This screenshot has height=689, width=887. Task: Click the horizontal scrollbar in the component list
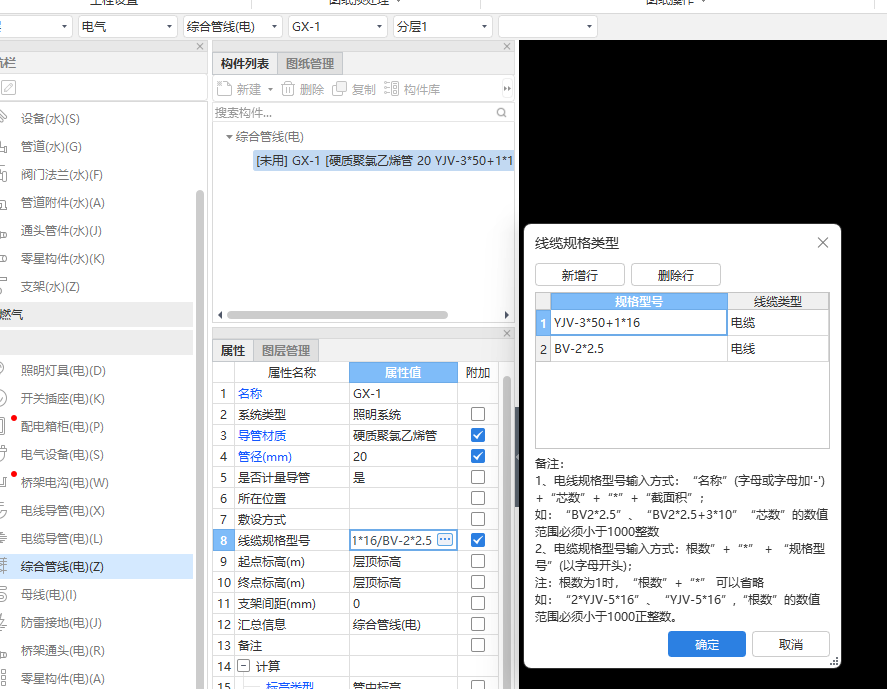(337, 315)
